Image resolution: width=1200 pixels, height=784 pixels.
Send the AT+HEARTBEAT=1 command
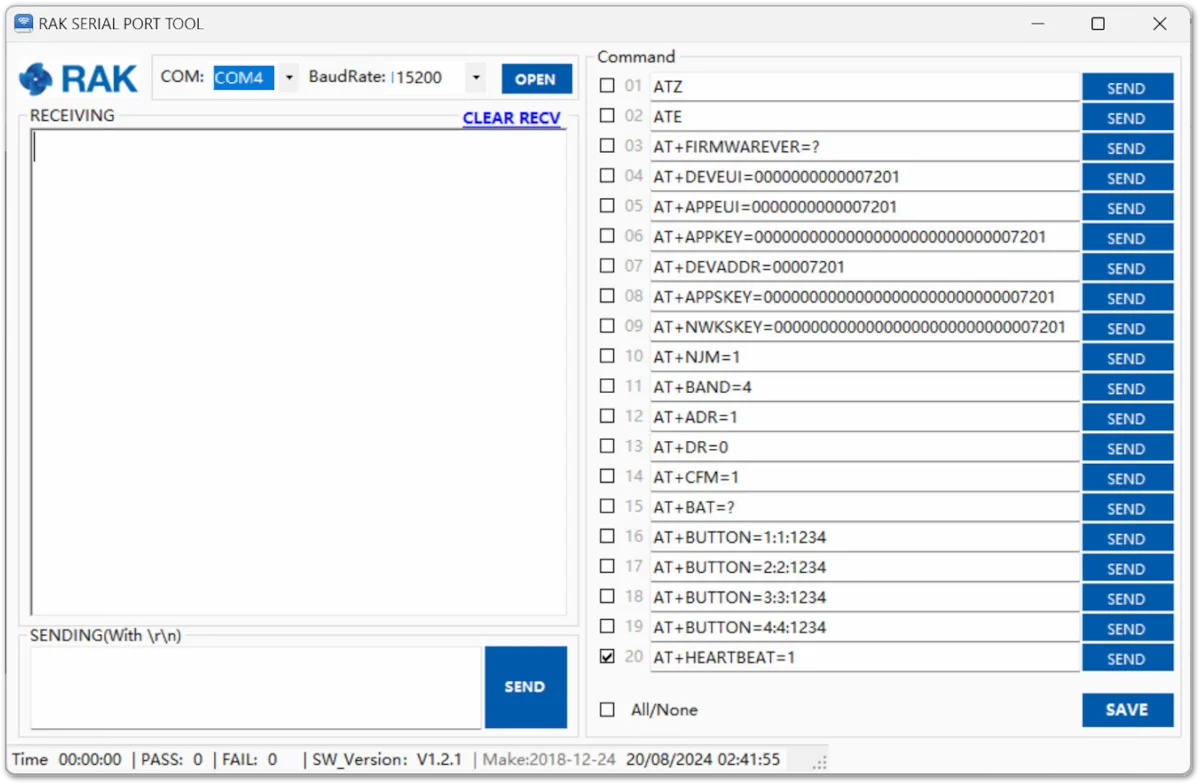pos(1127,658)
